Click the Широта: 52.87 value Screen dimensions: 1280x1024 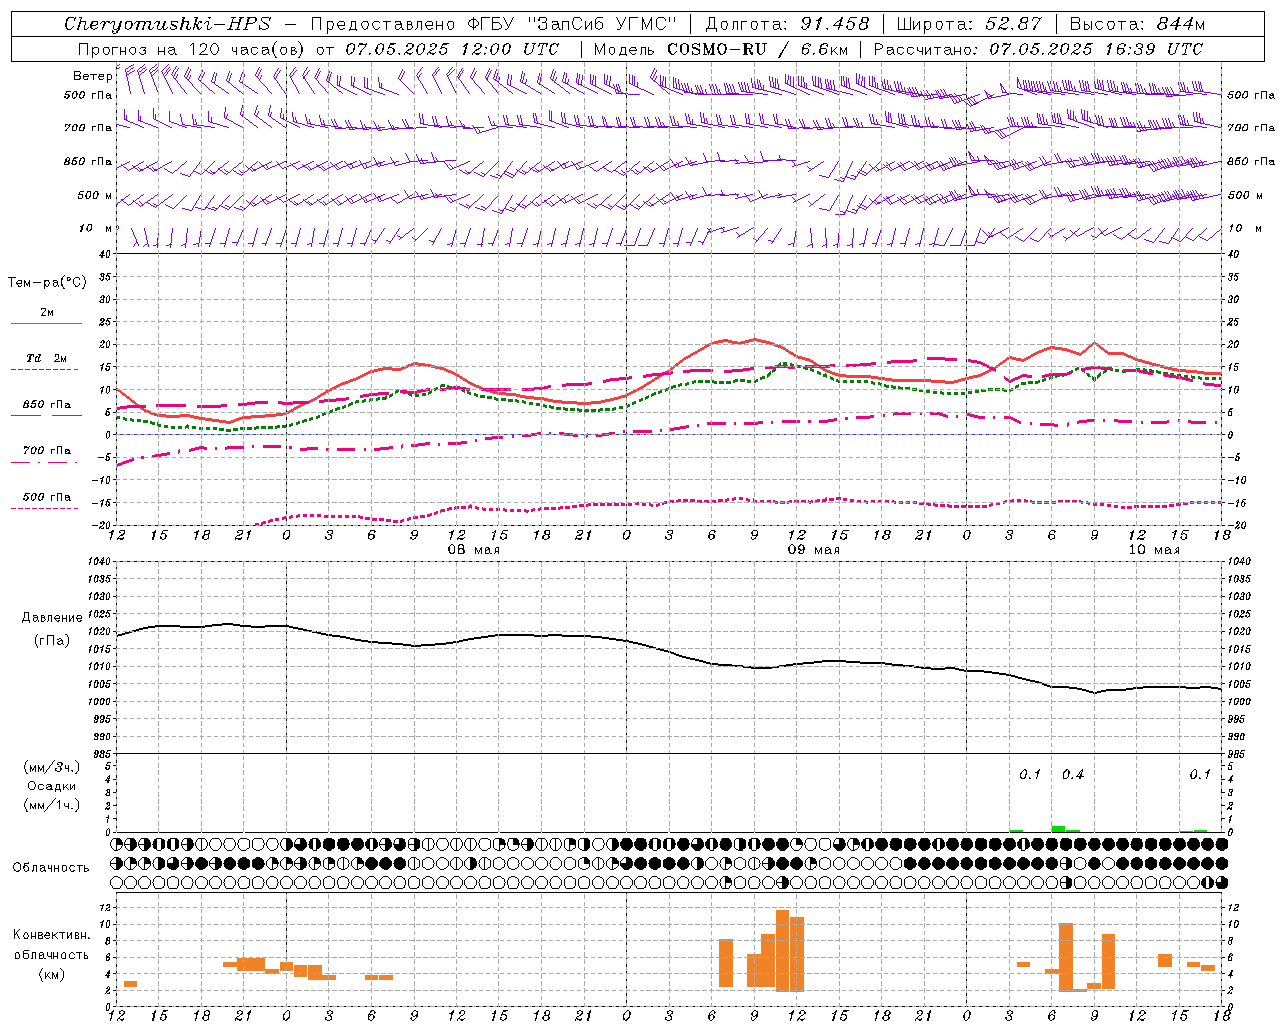(969, 24)
